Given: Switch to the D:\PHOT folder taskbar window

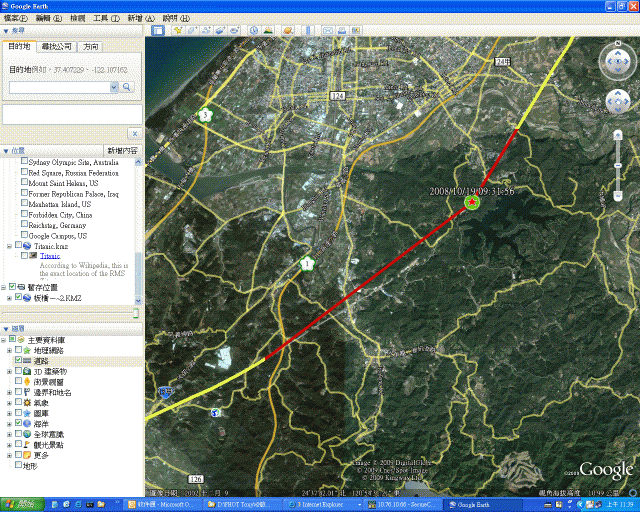Looking at the screenshot, I should click(241, 505).
